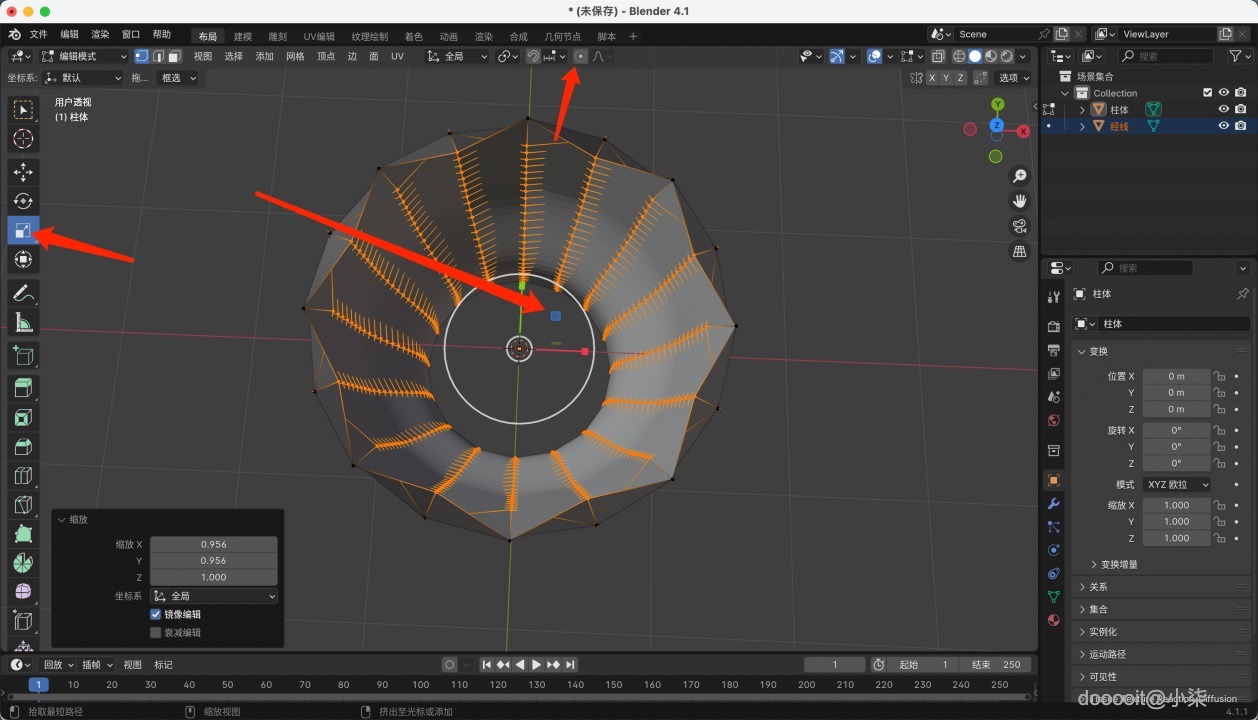
Task: Click the 结束 frame 250 field
Action: pos(994,665)
